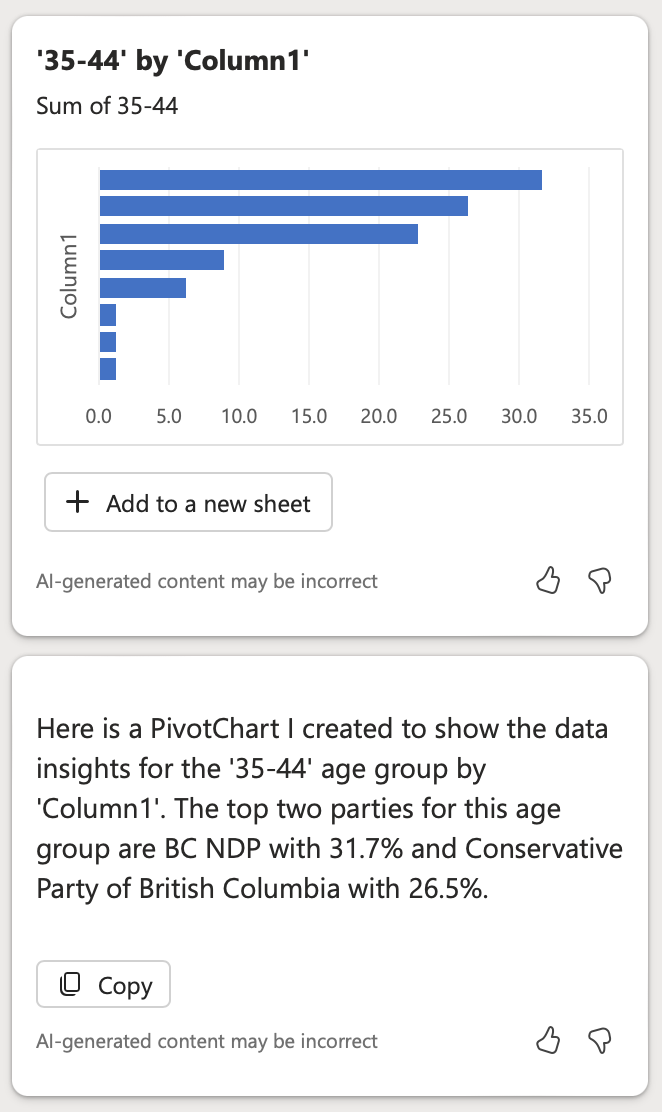
Task: Add the chart to a new sheet
Action: pos(188,502)
